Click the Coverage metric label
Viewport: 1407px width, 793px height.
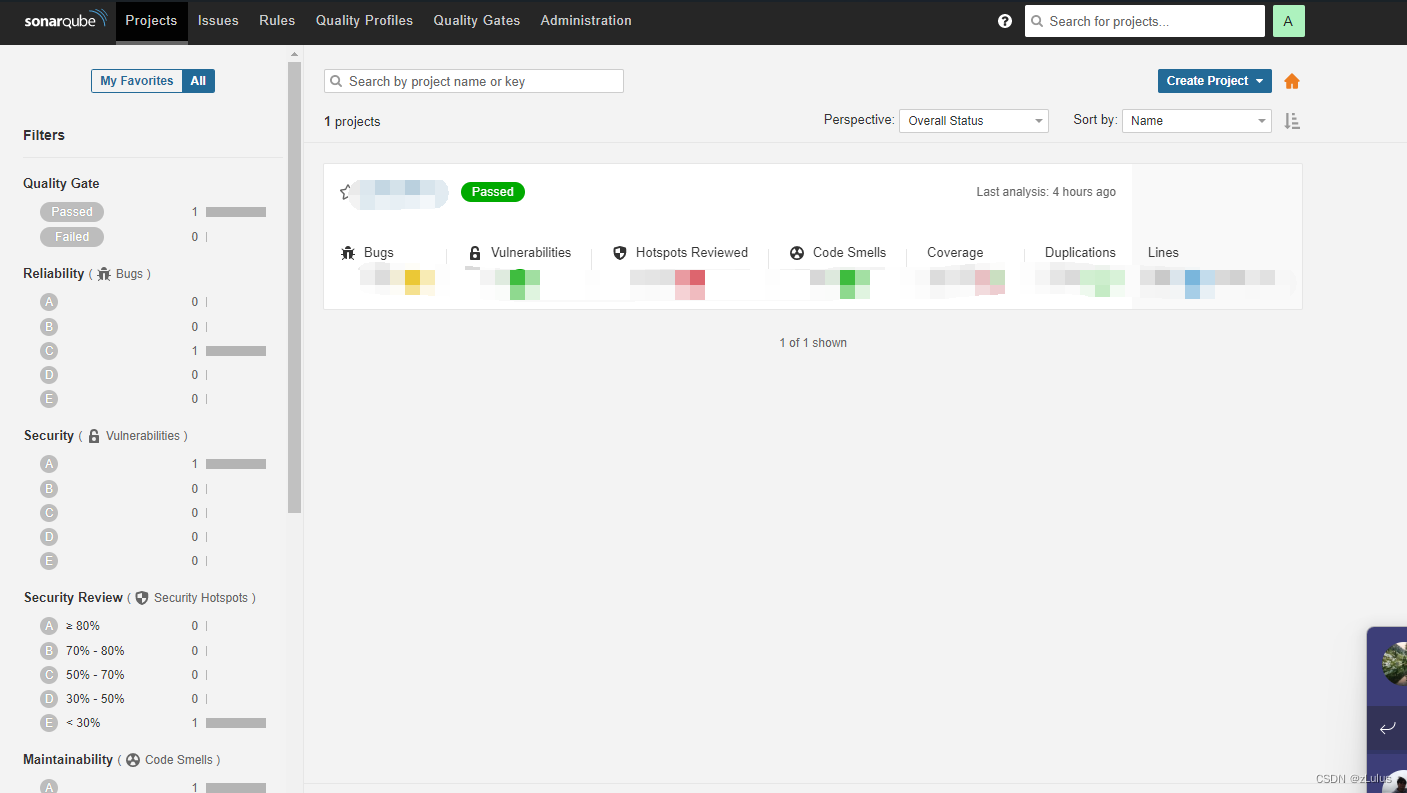tap(955, 253)
